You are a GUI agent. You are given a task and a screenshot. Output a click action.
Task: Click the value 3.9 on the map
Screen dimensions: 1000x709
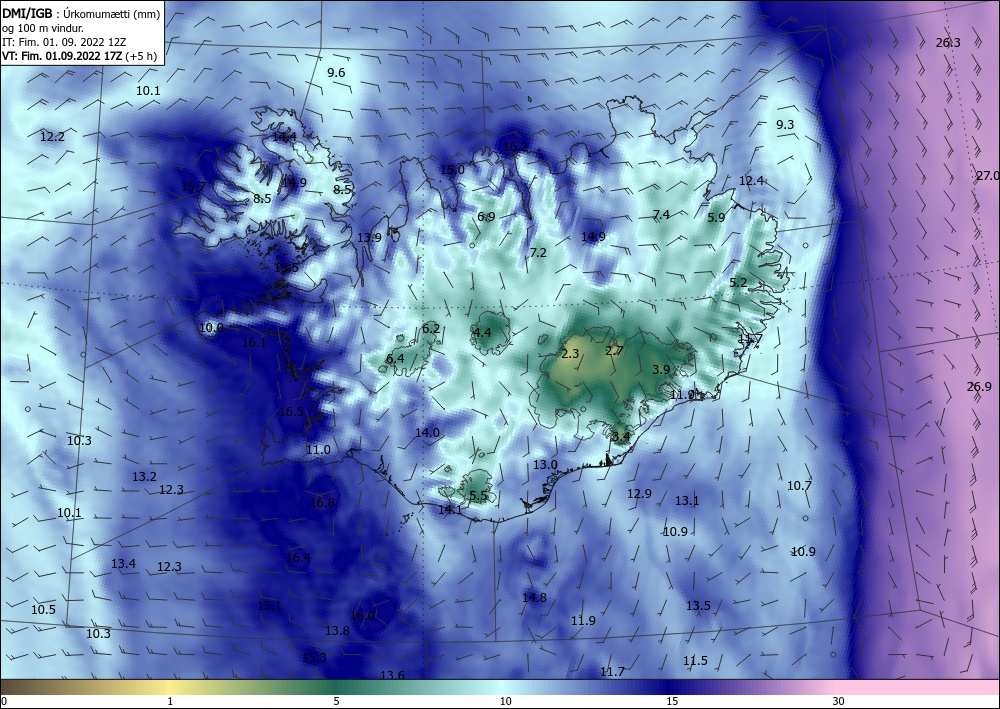tap(661, 369)
